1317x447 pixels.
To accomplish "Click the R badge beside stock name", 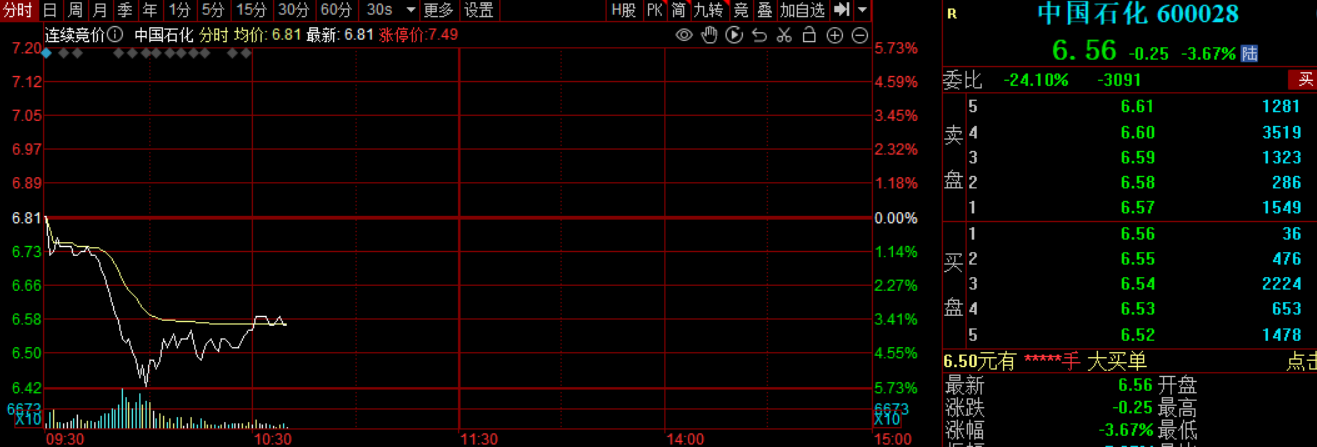I will [x=951, y=14].
